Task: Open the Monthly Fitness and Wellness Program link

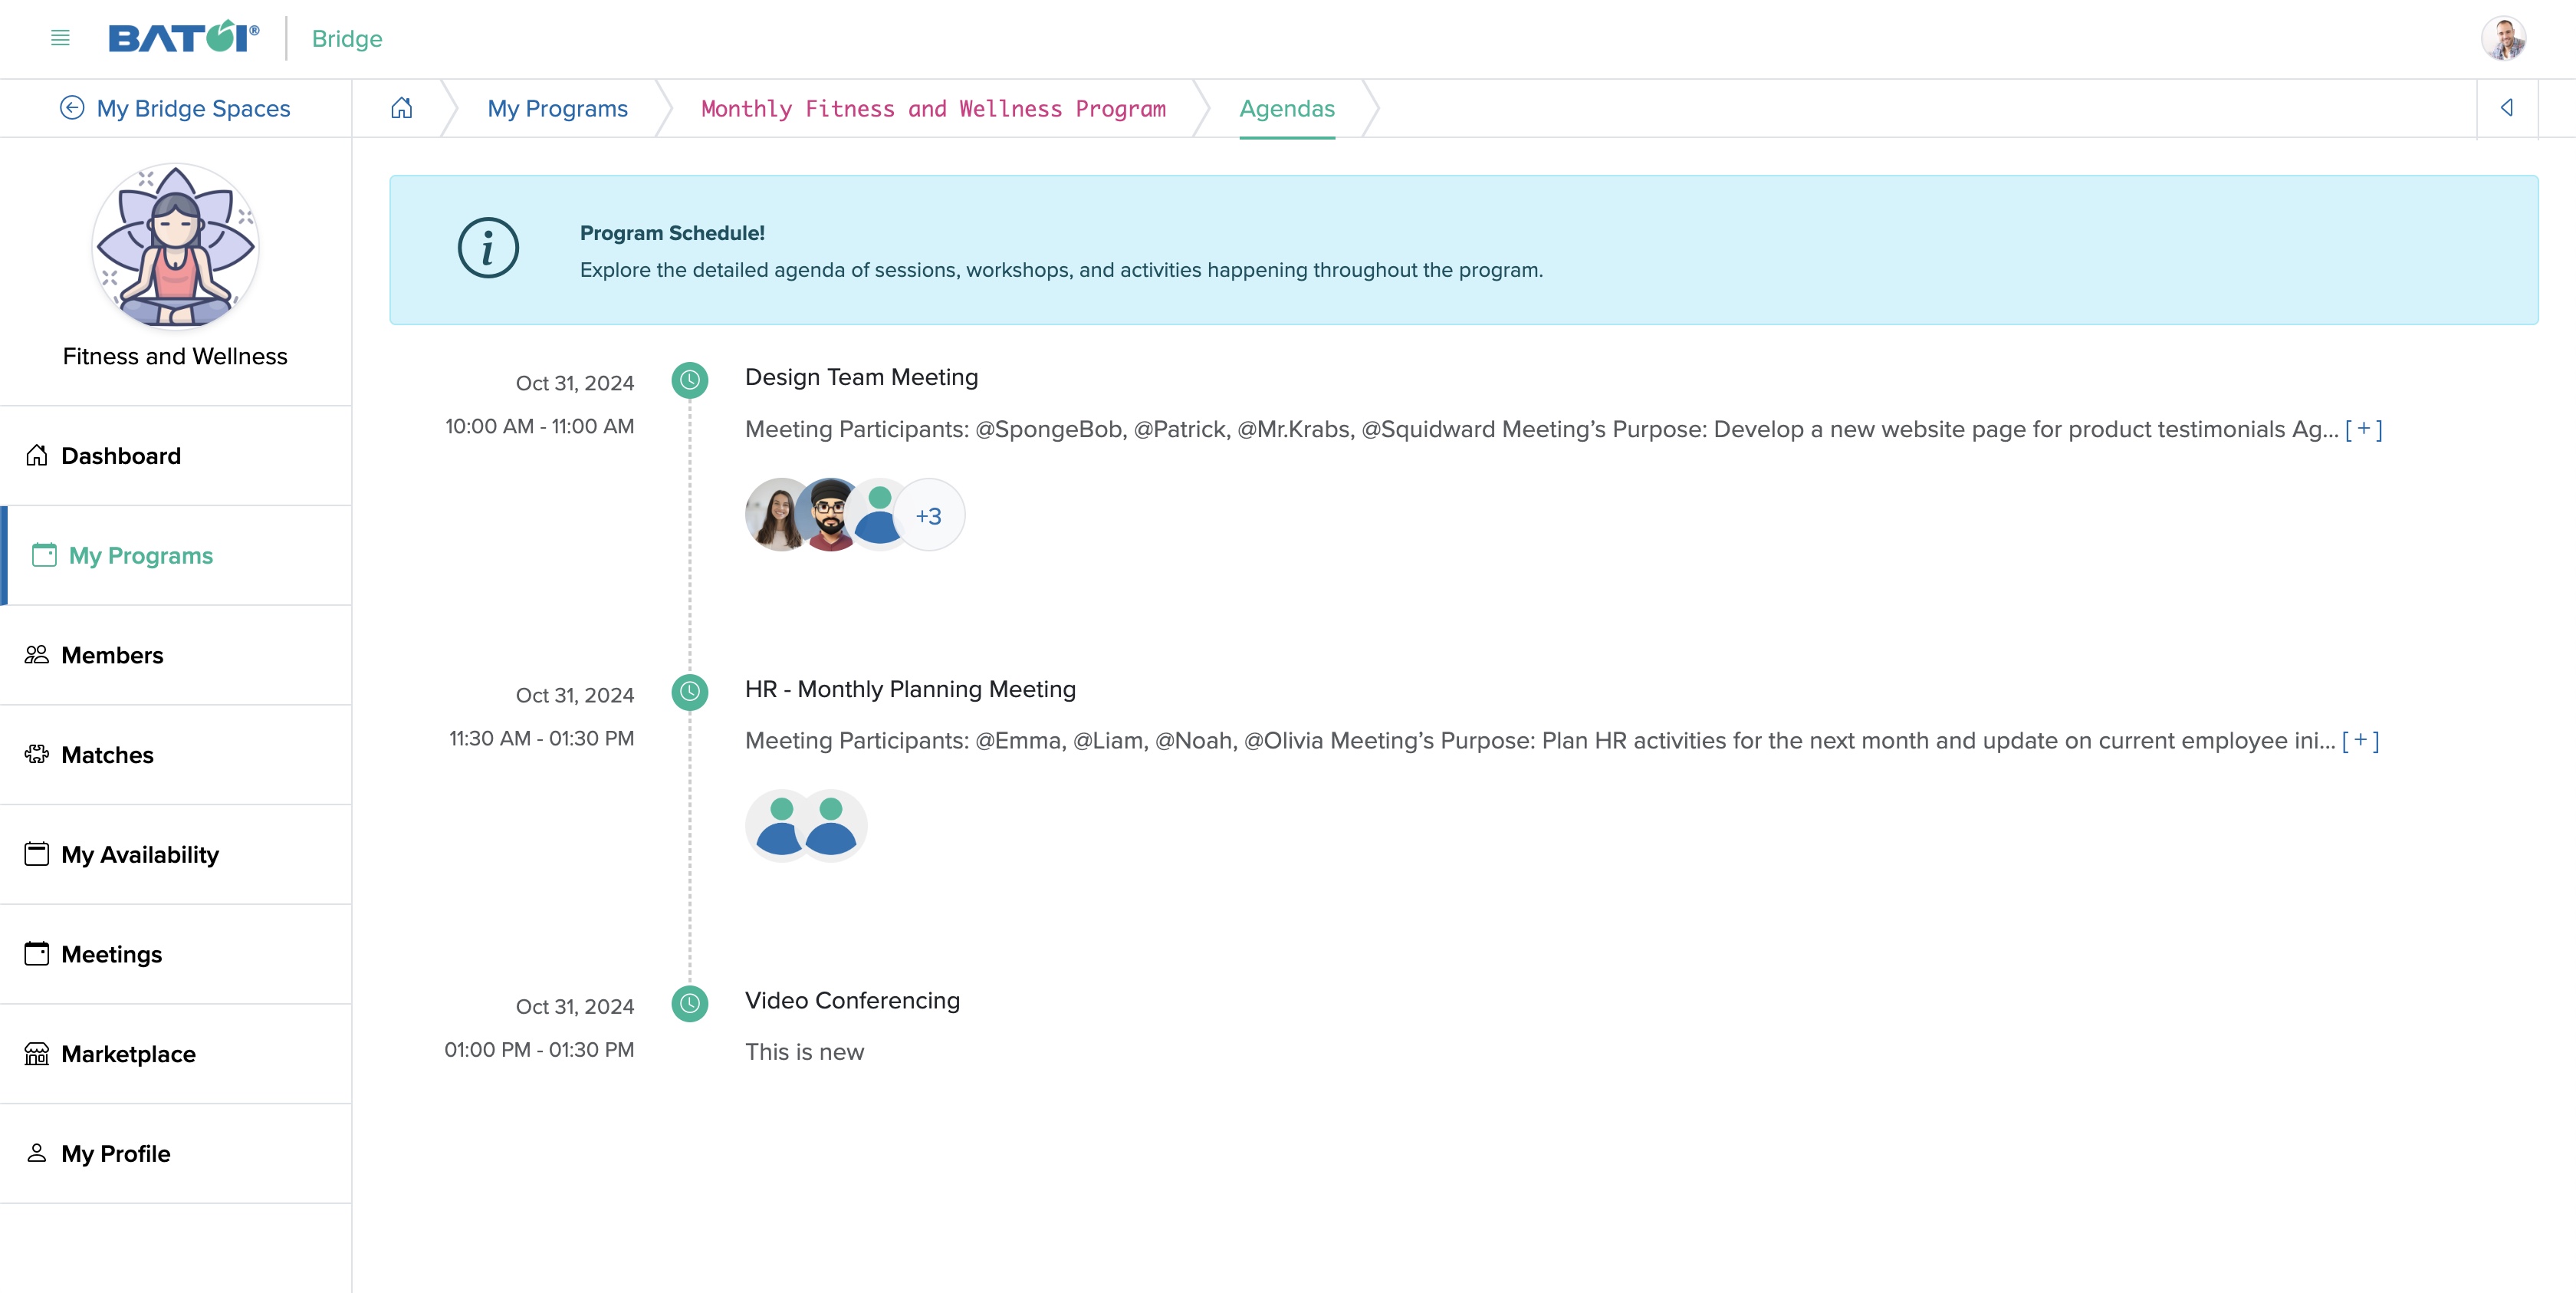Action: [x=933, y=109]
